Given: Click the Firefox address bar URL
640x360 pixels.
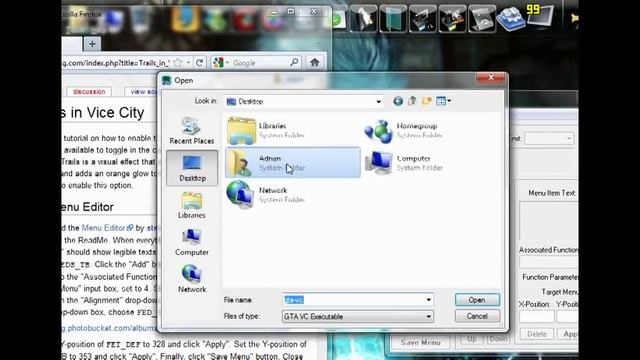Looking at the screenshot, I should click(x=116, y=63).
